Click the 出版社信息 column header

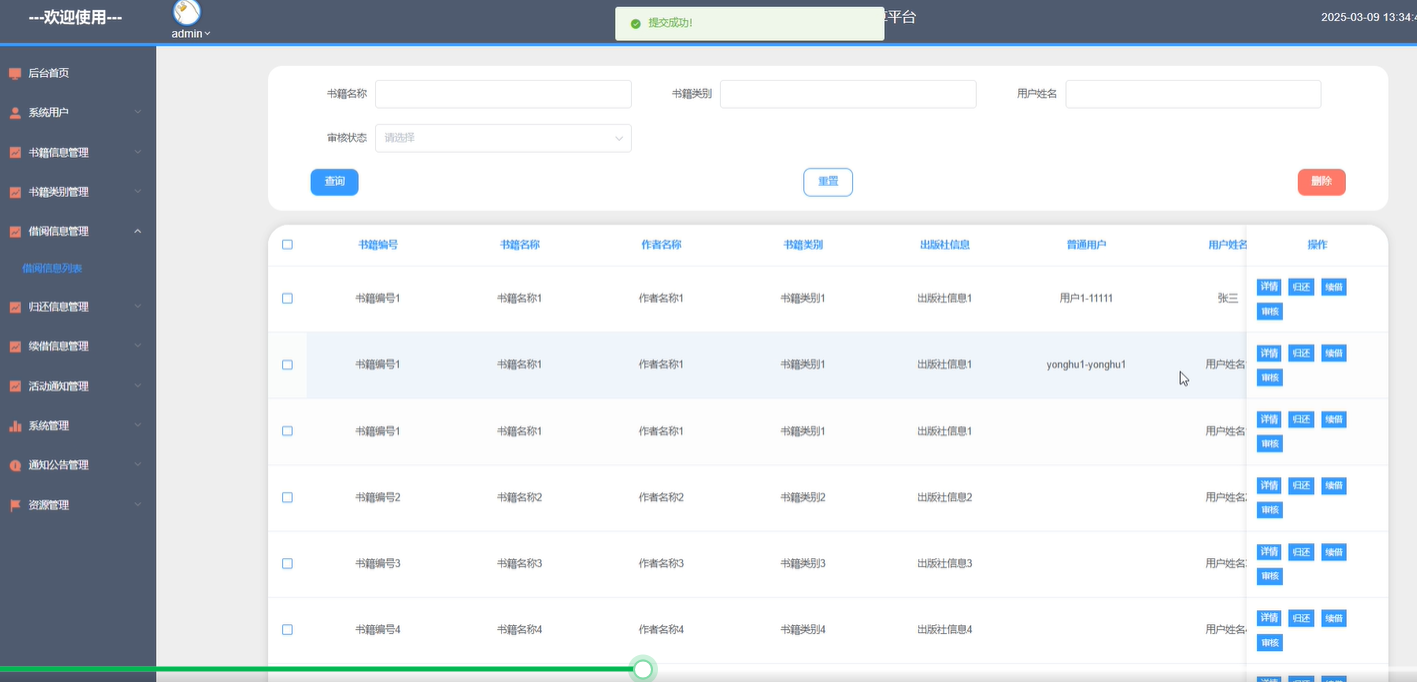click(x=945, y=245)
